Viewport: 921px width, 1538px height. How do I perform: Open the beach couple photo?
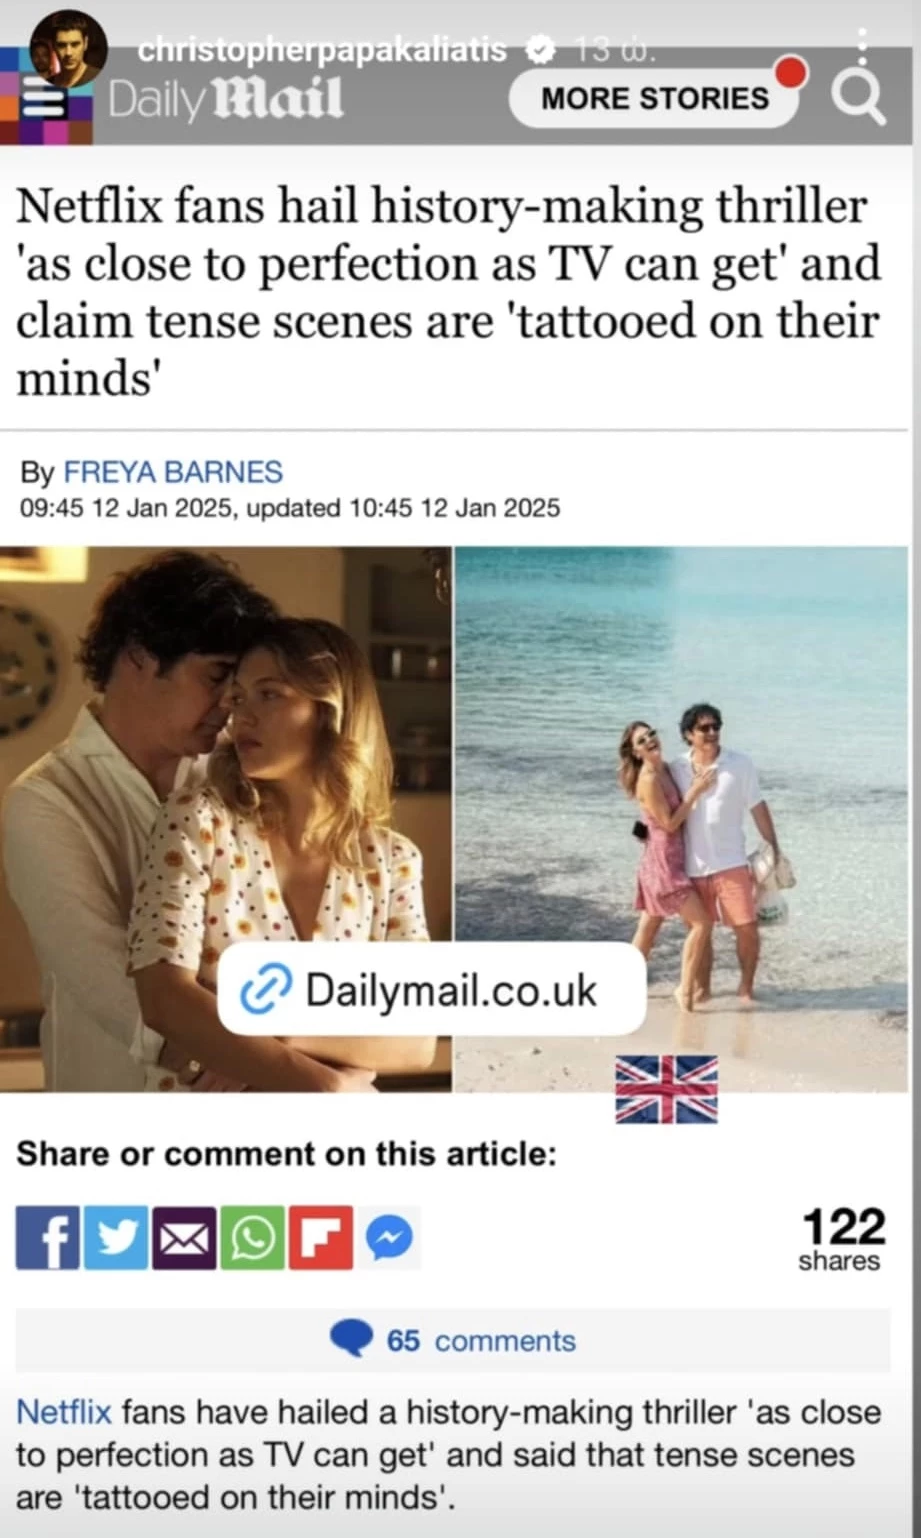pos(682,819)
